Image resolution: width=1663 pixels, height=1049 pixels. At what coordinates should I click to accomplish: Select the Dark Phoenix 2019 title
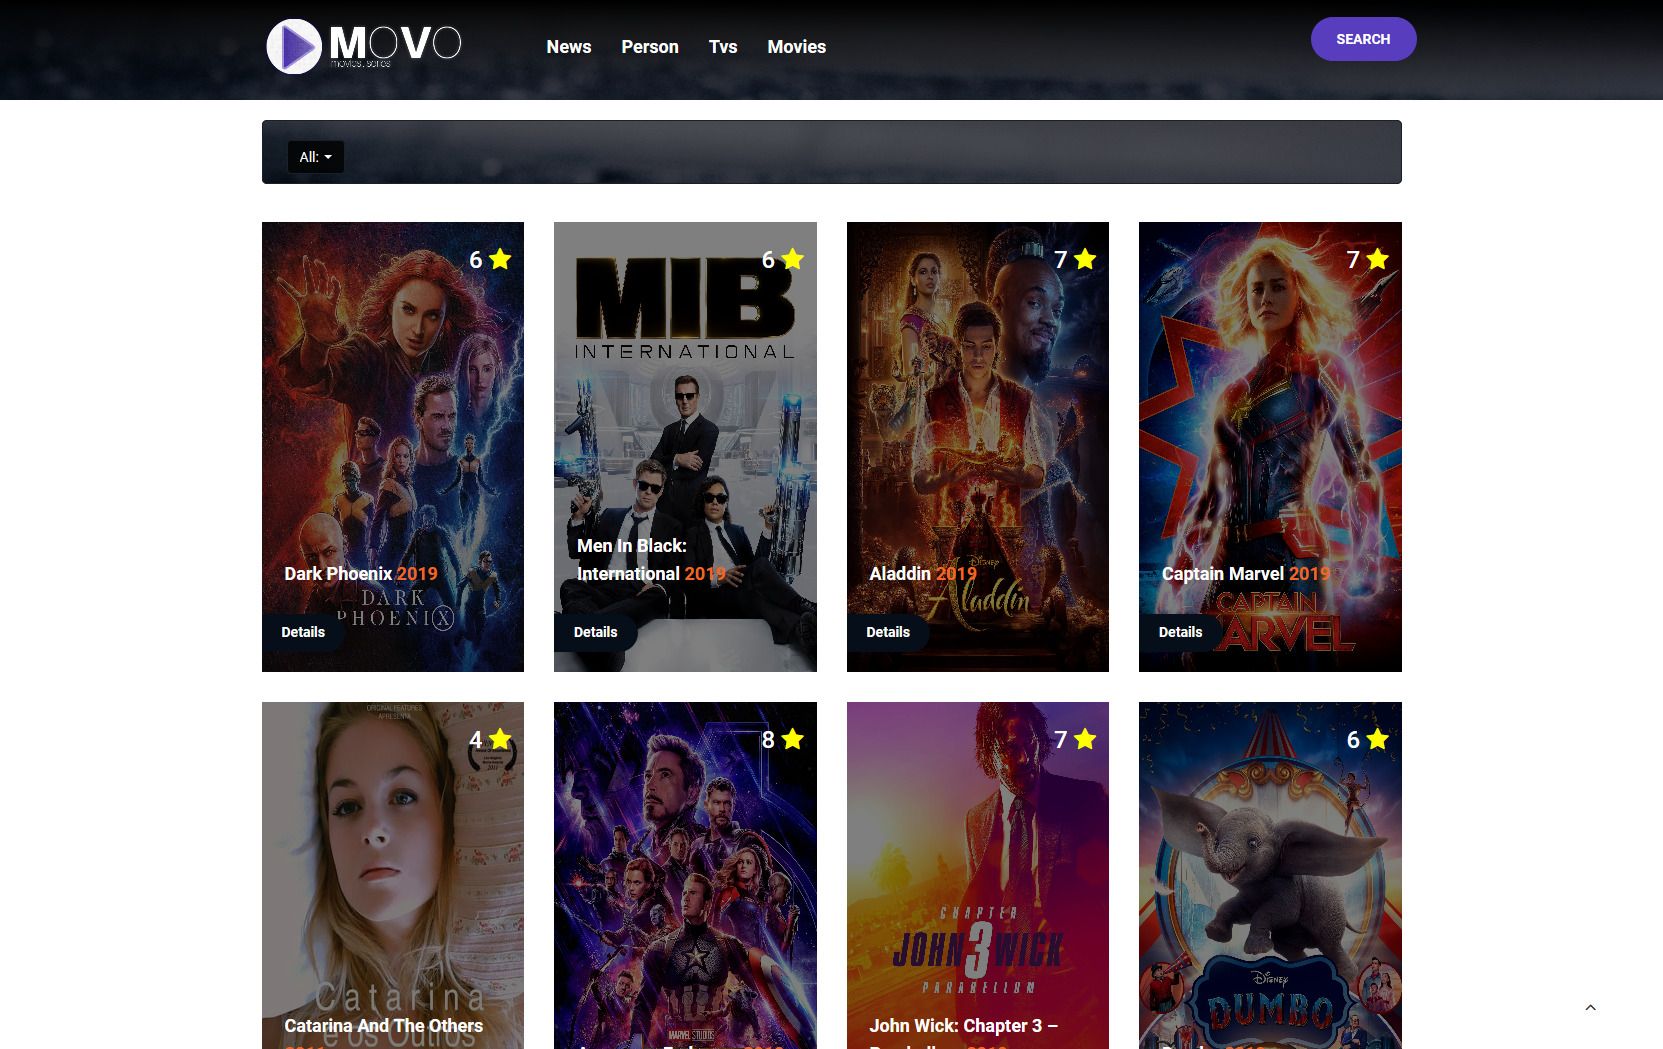(361, 573)
